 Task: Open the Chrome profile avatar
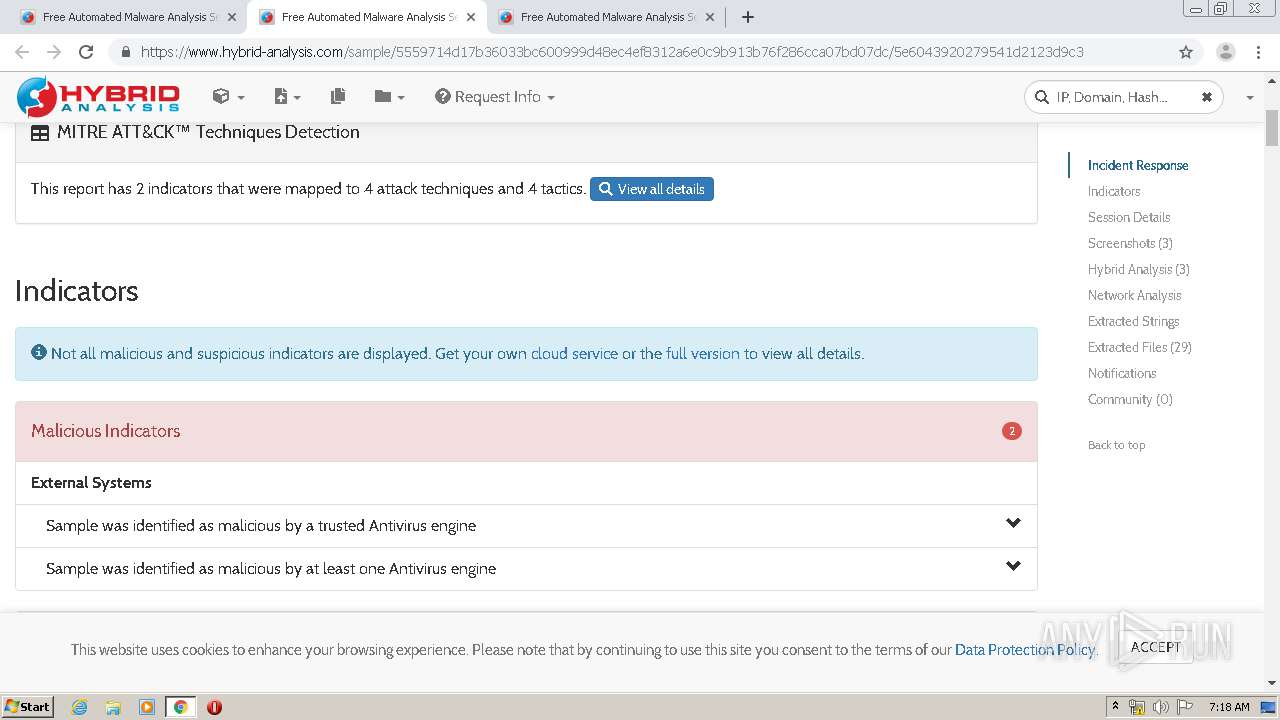[x=1225, y=52]
